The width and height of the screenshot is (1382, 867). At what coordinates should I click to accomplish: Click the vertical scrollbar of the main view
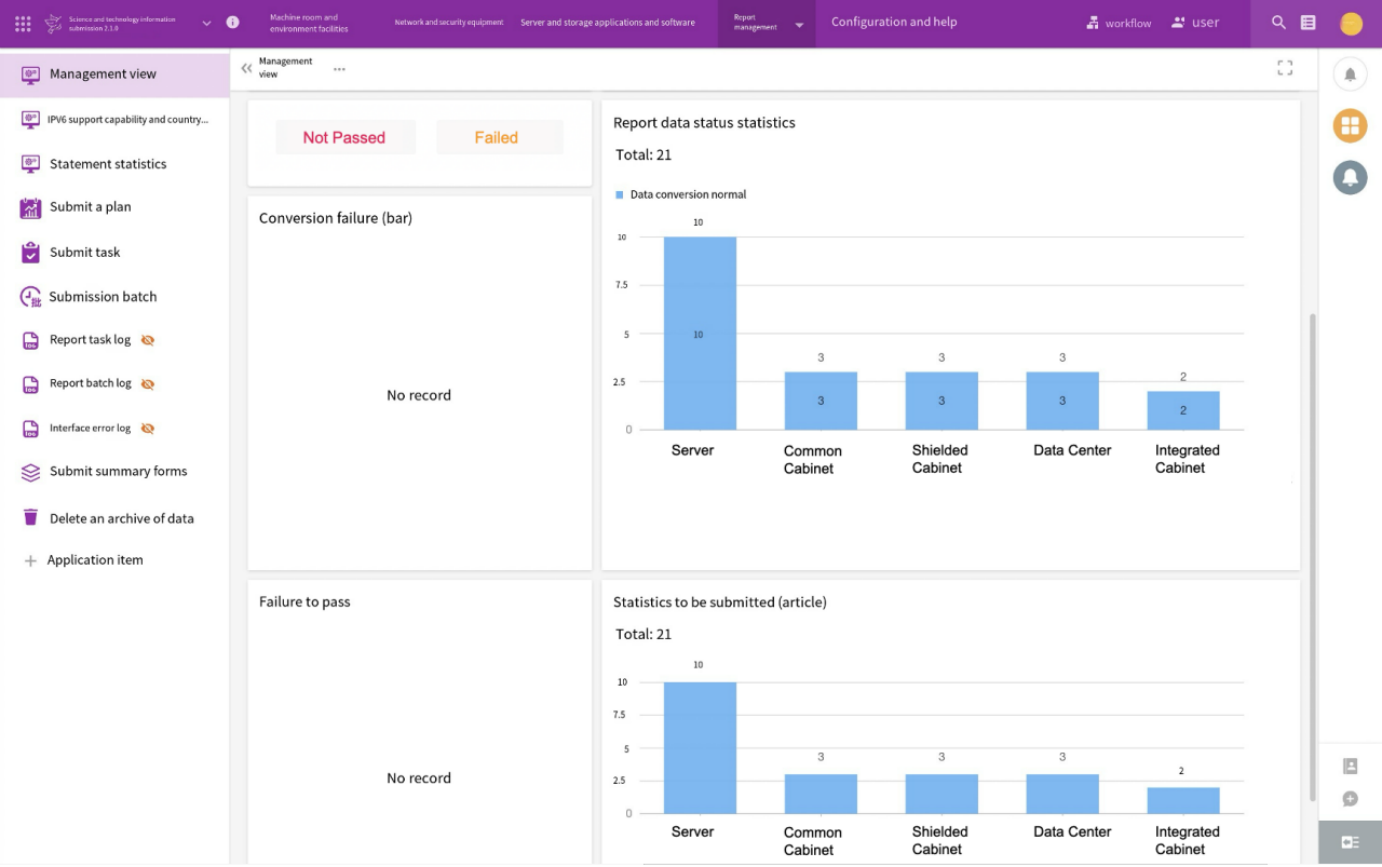[x=1313, y=555]
